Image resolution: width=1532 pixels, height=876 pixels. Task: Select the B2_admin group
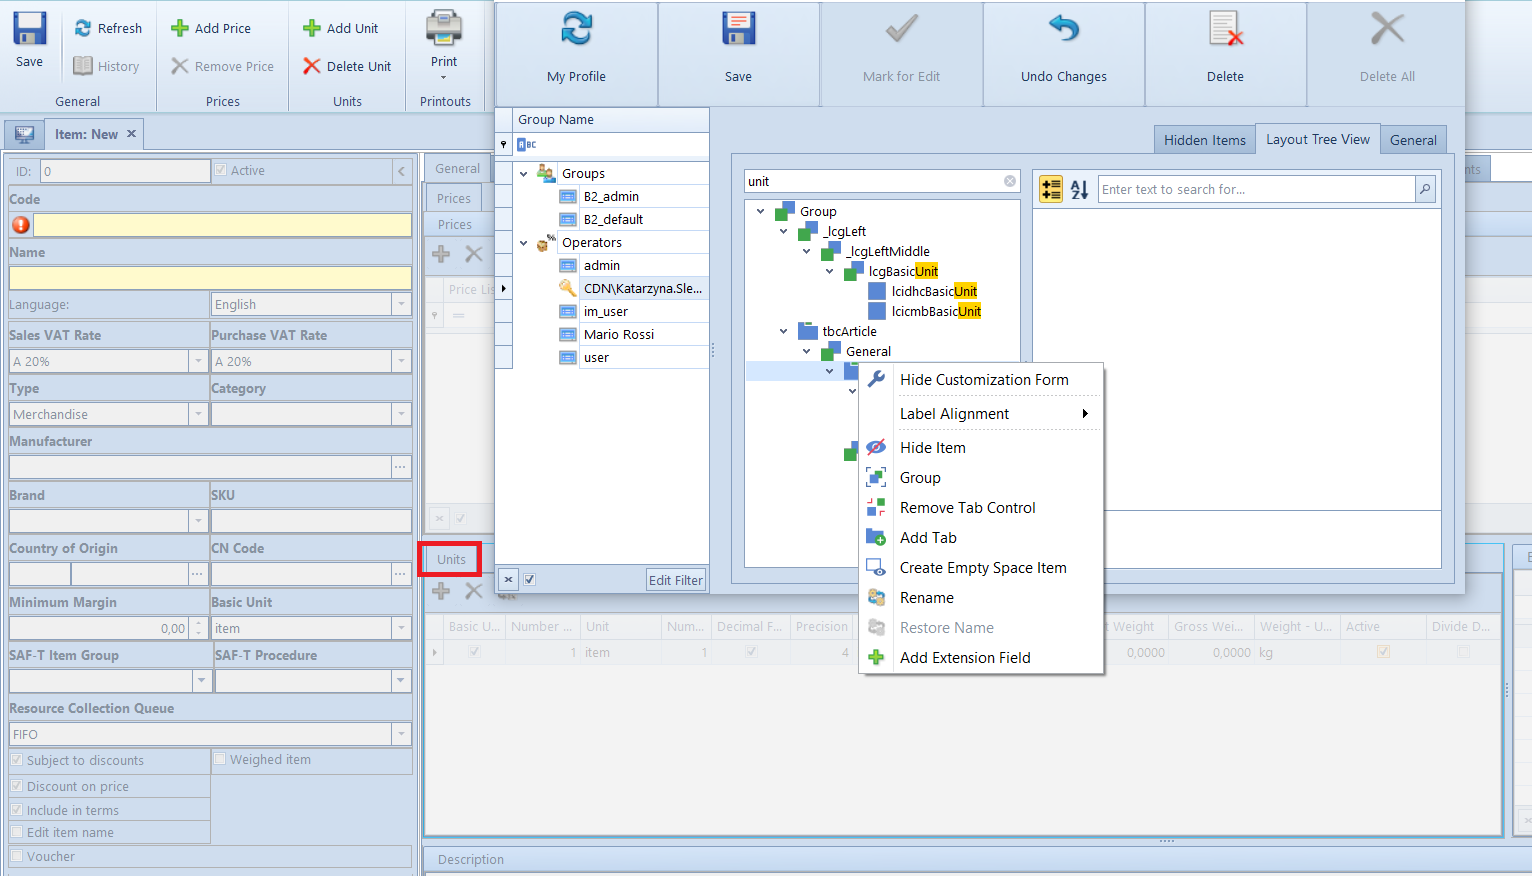(611, 197)
